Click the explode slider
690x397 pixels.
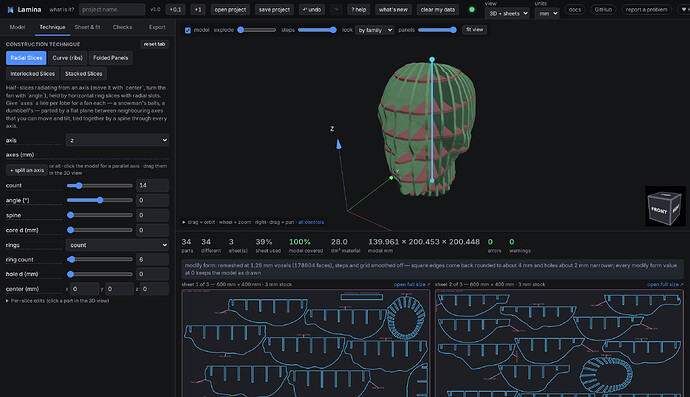(x=257, y=30)
